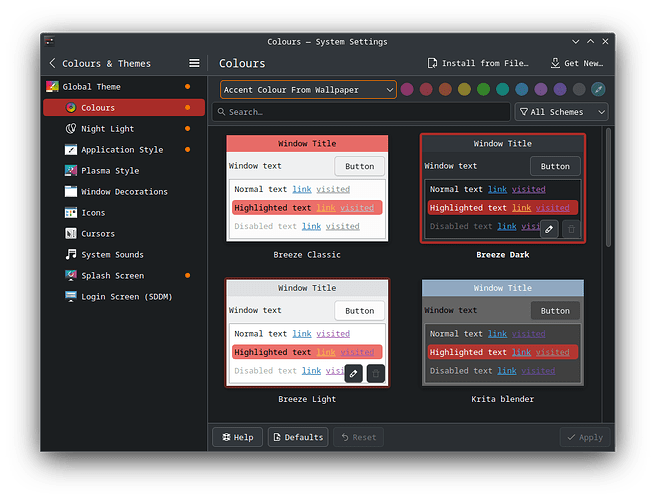Click the Breeze Classic label
Image resolution: width=656 pixels, height=500 pixels.
[307, 254]
